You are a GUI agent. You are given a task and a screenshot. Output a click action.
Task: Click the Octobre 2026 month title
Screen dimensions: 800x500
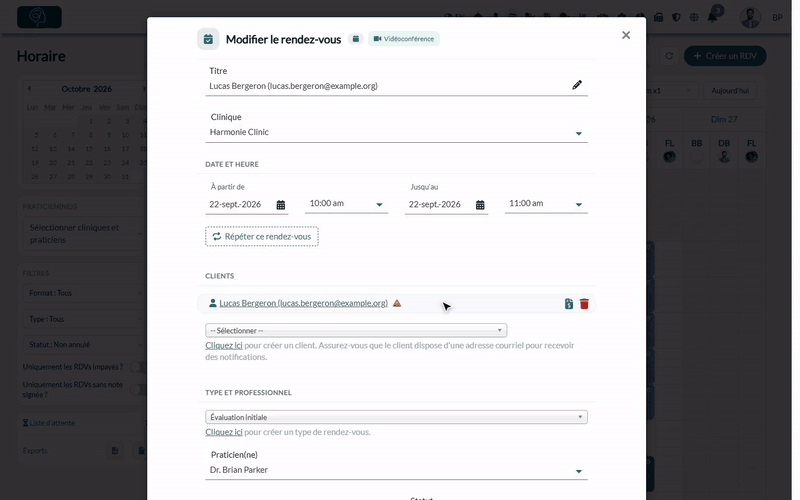(86, 89)
